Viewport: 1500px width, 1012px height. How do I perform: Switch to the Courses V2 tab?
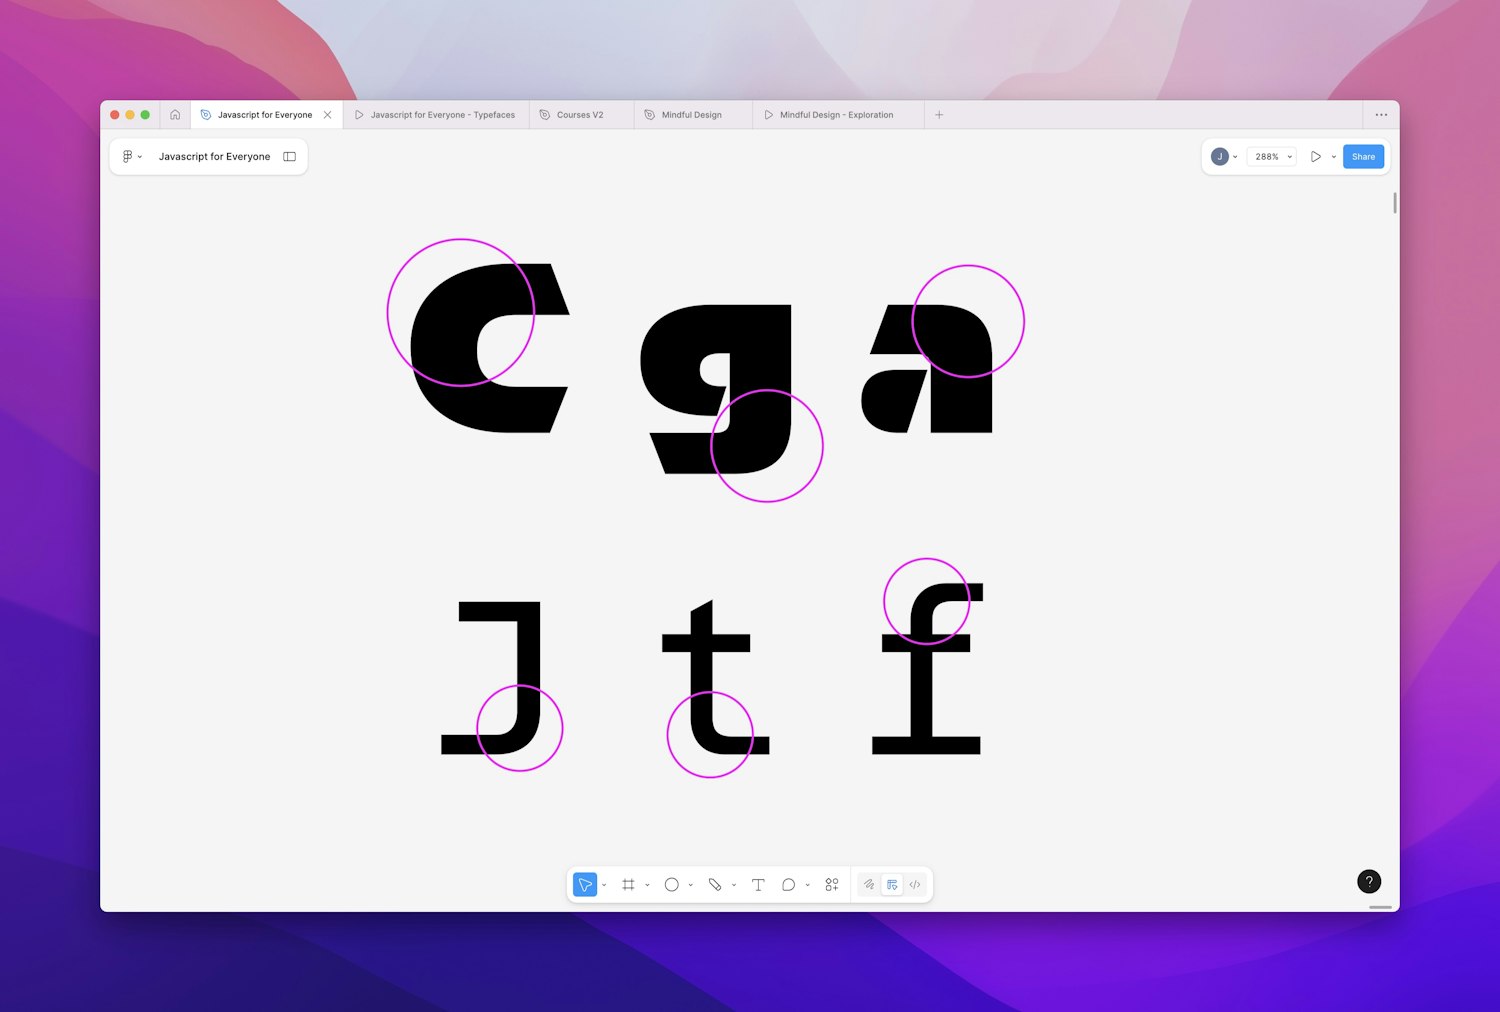coord(579,114)
